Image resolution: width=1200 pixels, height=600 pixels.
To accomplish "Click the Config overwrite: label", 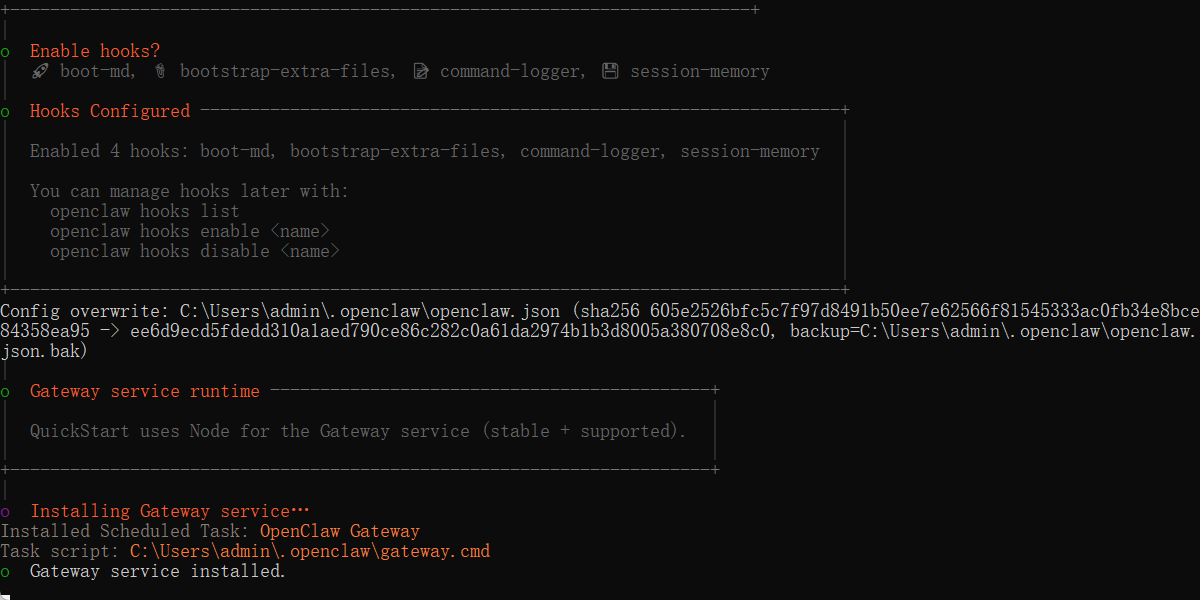I will pyautogui.click(x=85, y=311).
